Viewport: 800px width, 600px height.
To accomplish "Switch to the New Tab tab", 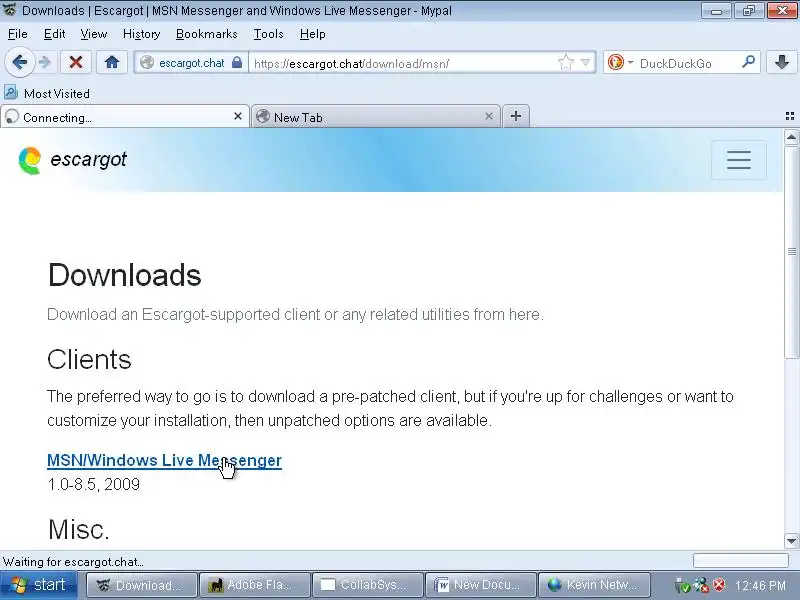I will 376,117.
